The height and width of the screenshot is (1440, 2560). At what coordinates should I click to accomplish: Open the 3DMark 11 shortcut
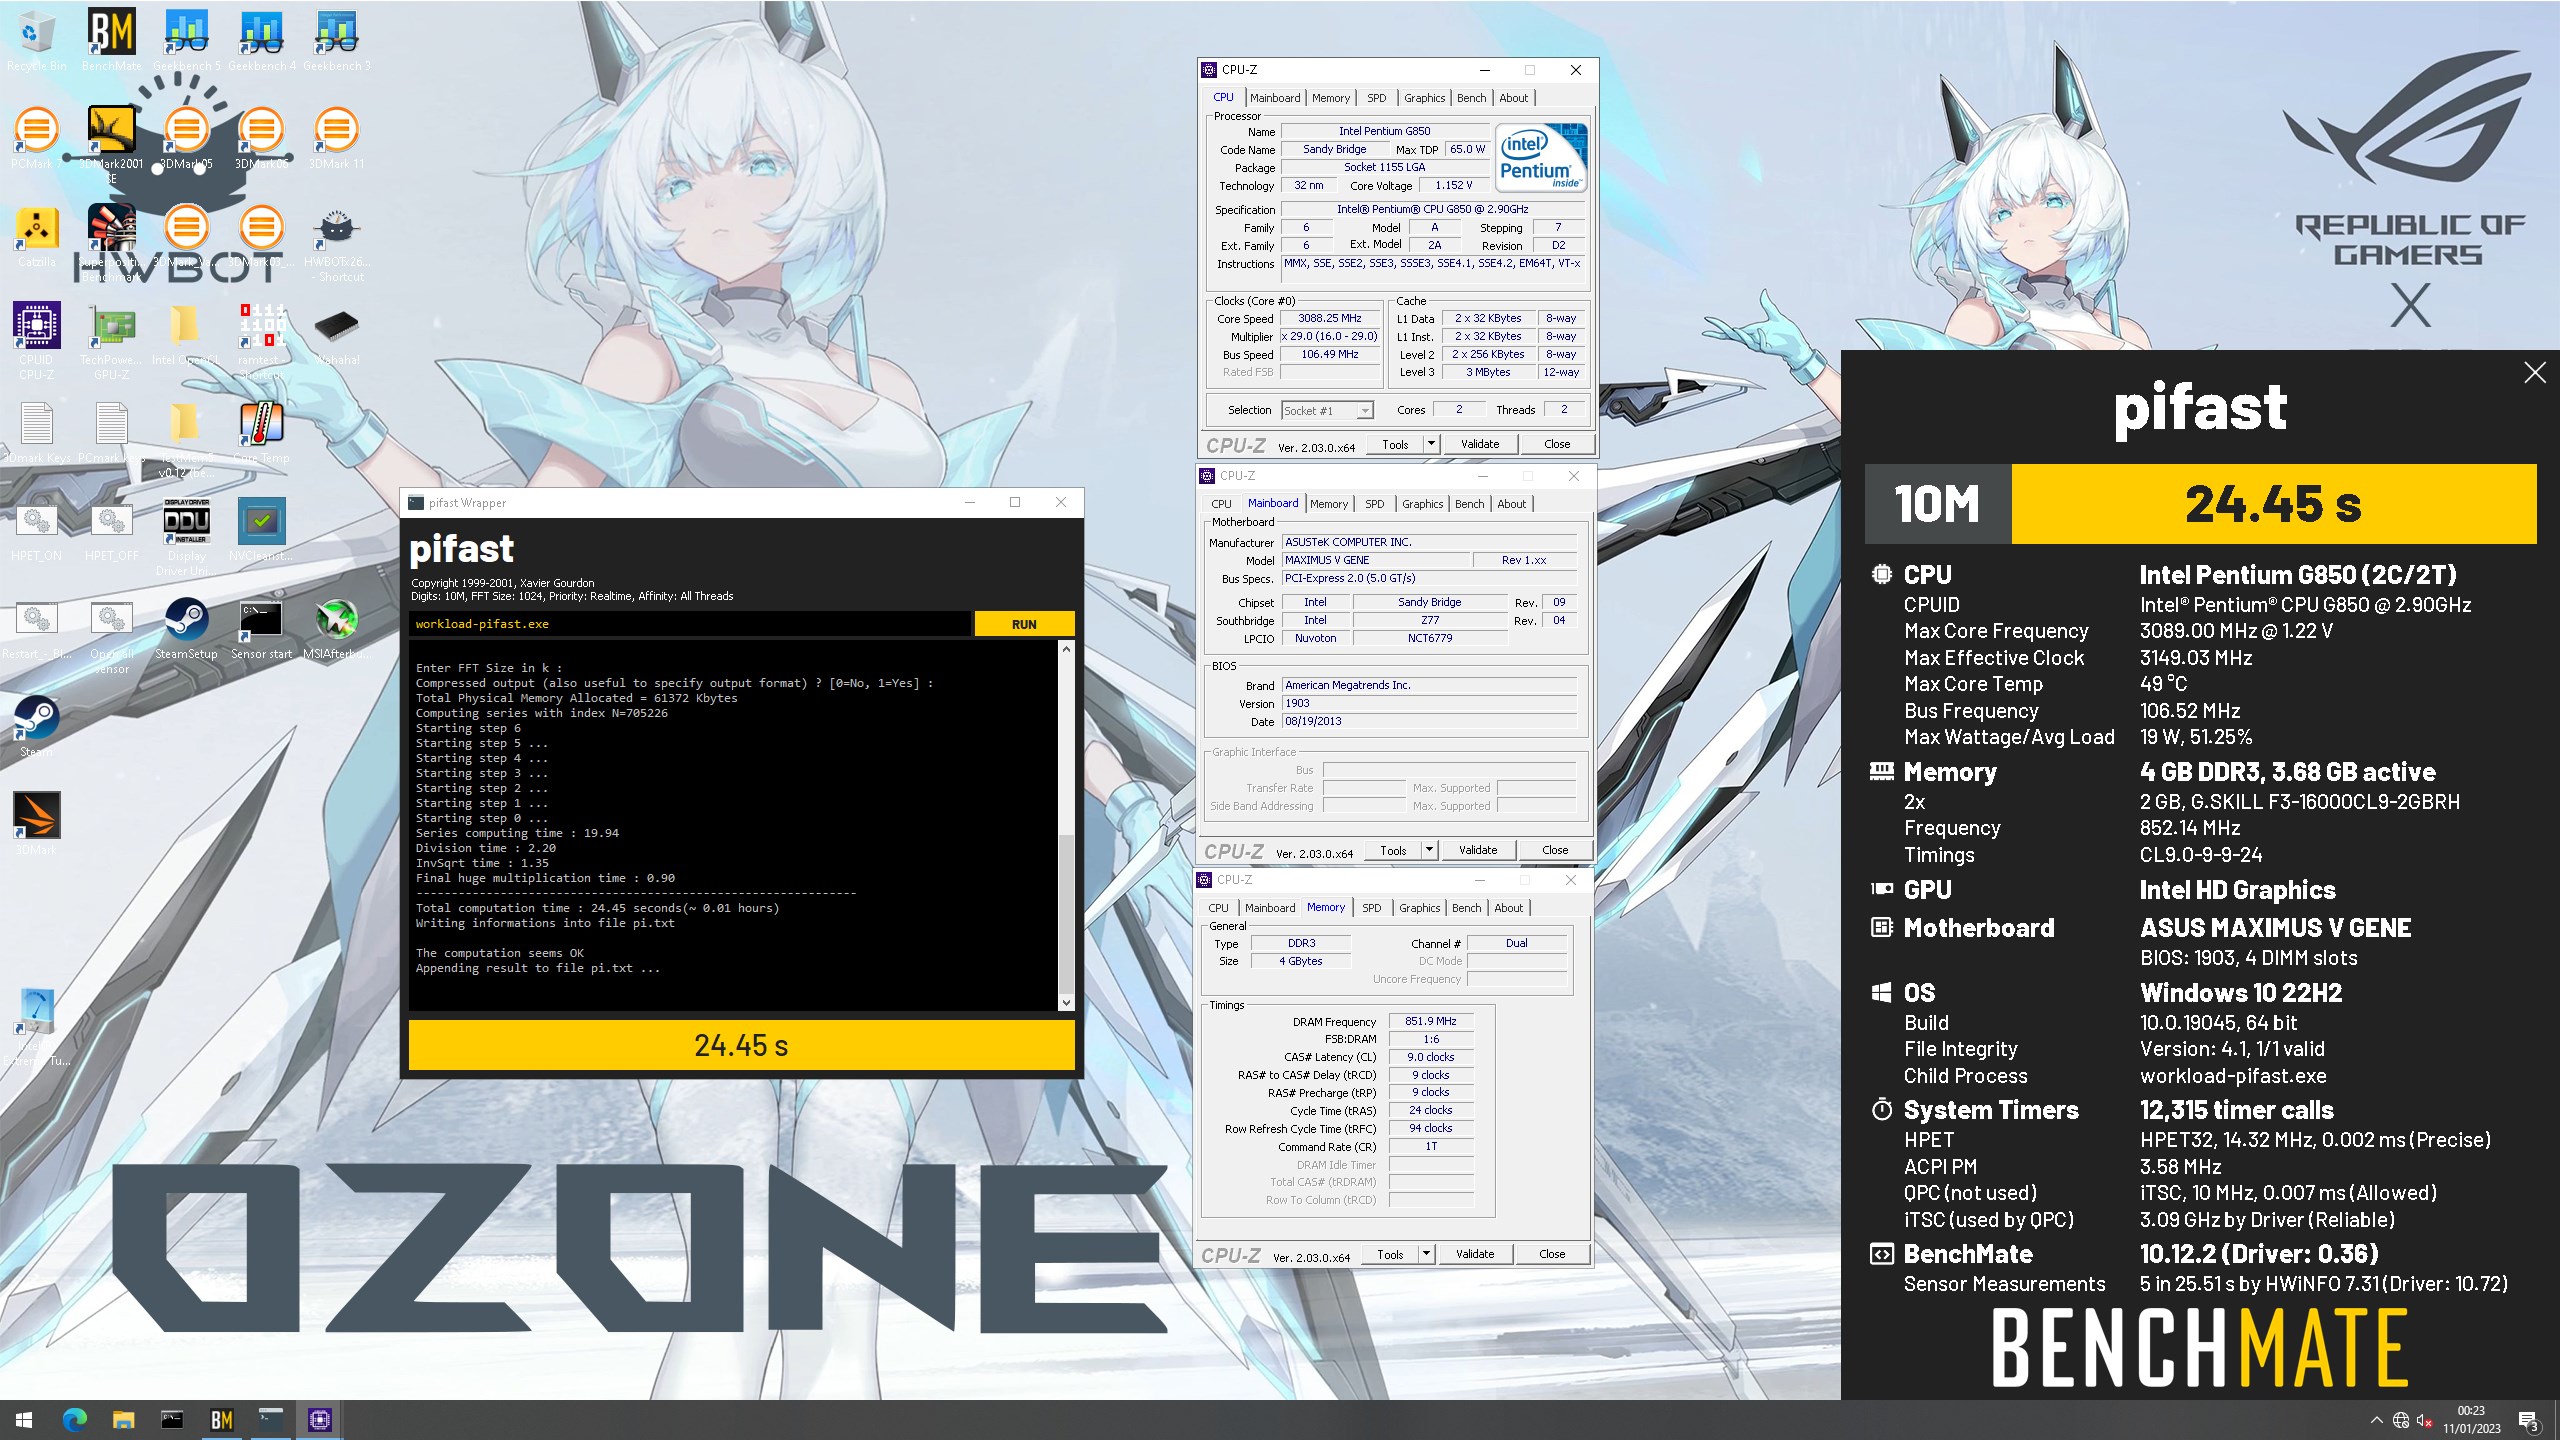[x=336, y=137]
